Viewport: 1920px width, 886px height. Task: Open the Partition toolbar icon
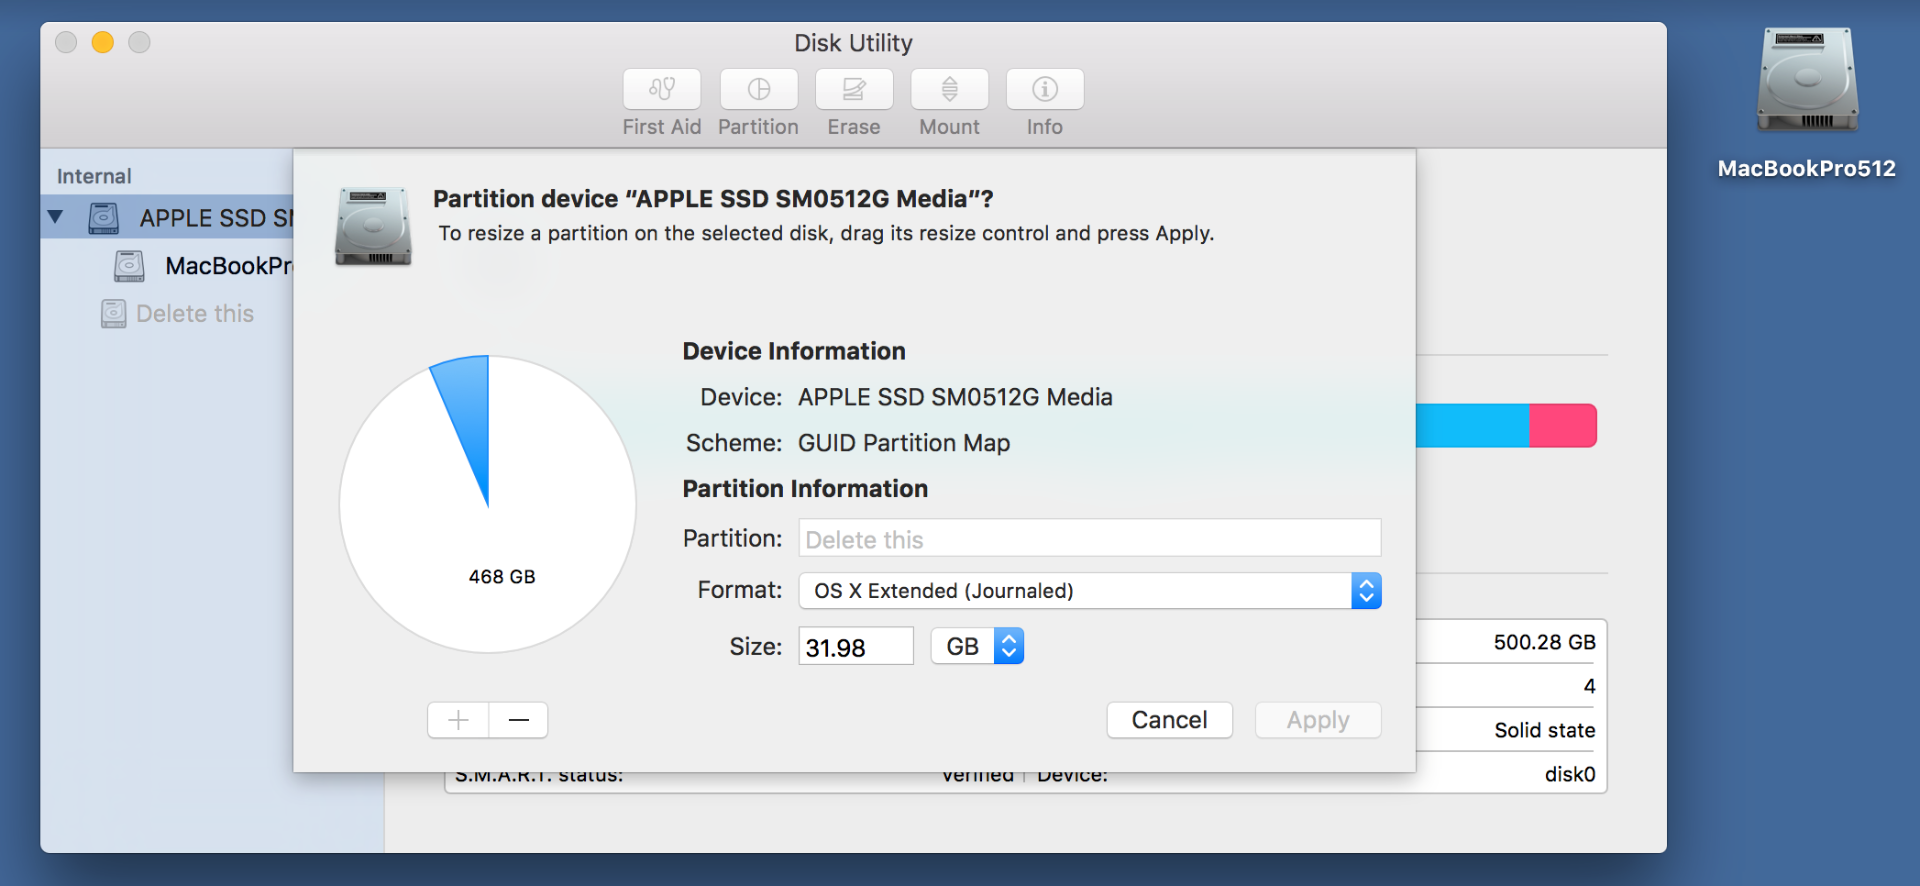click(759, 89)
